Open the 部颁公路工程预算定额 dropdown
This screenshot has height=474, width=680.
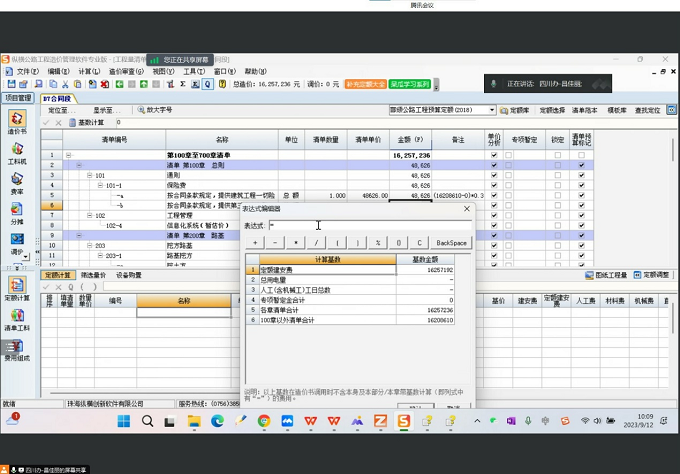coord(492,110)
